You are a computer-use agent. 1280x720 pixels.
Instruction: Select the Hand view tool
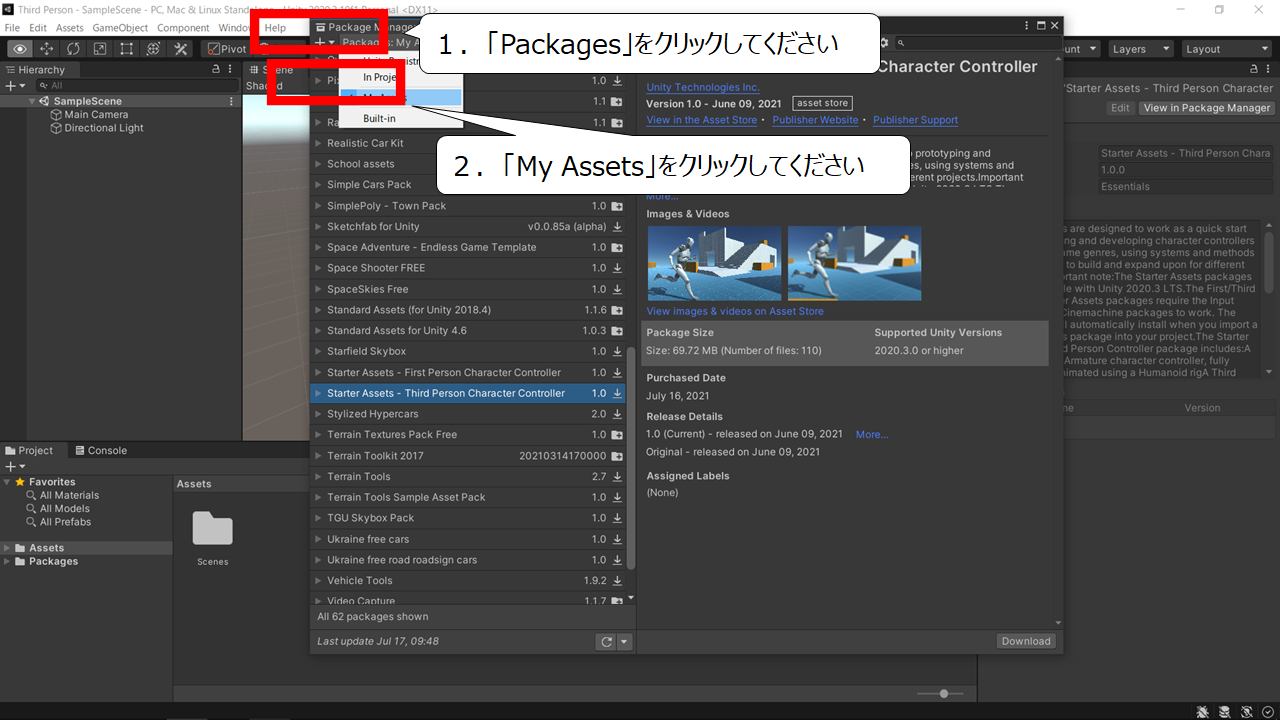coord(20,49)
